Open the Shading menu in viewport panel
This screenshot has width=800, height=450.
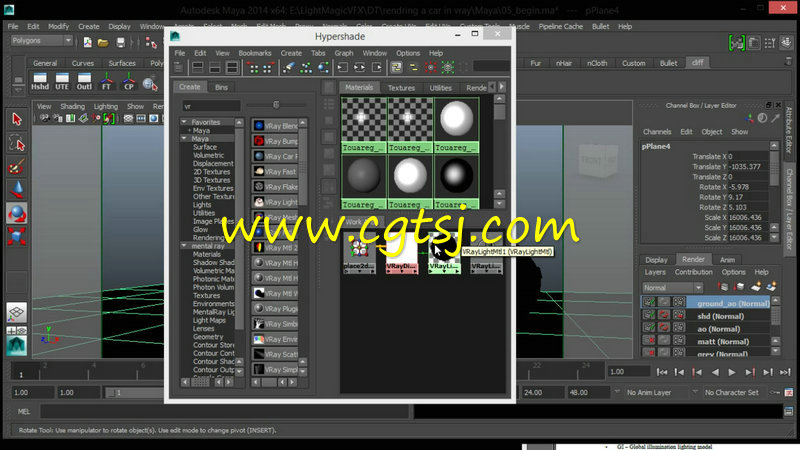72,107
